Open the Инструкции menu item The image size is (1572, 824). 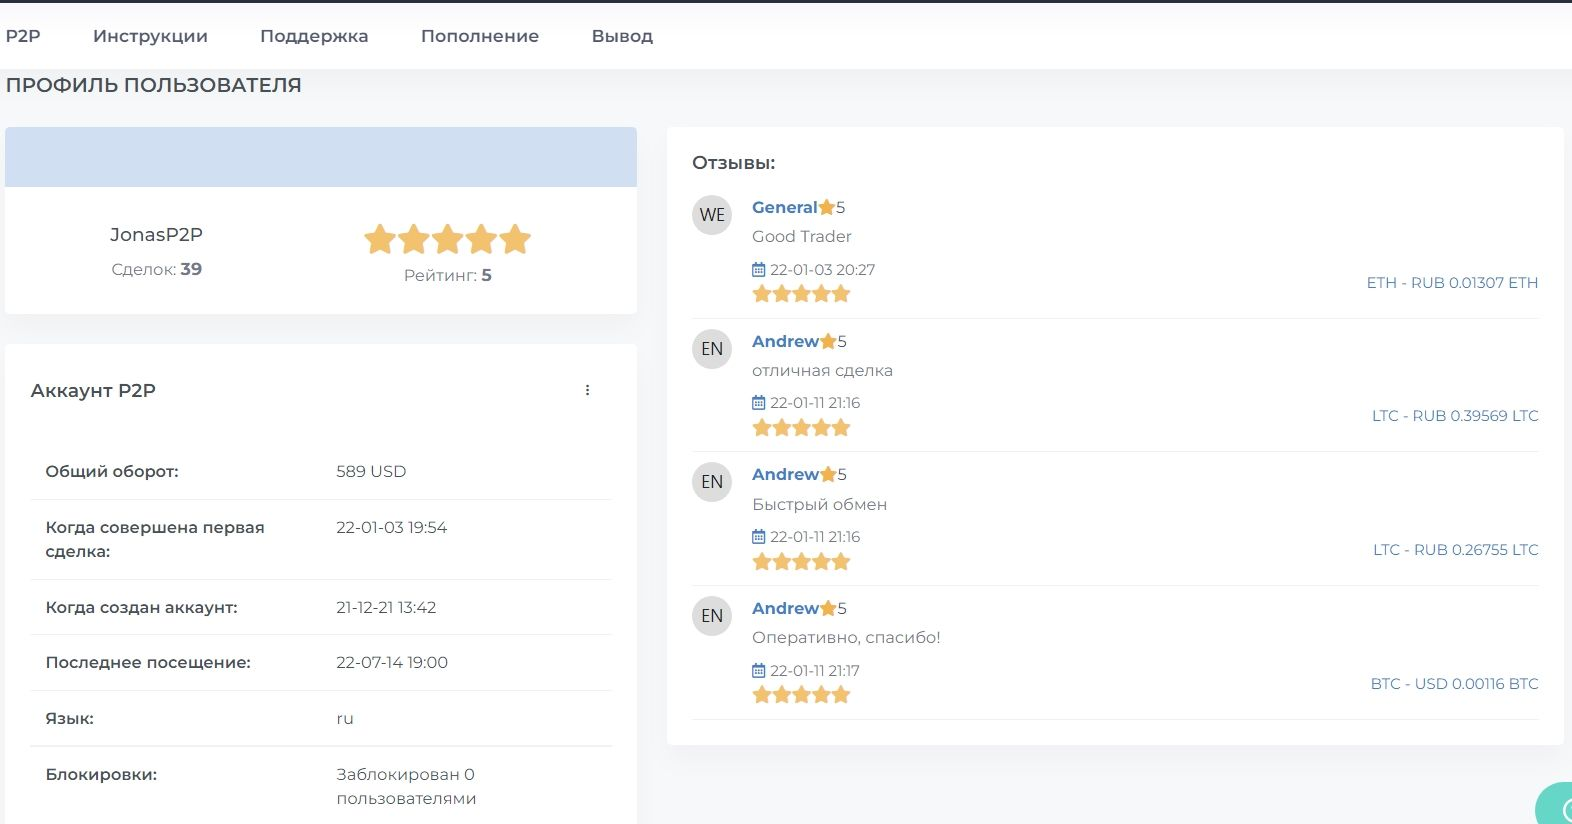click(150, 36)
